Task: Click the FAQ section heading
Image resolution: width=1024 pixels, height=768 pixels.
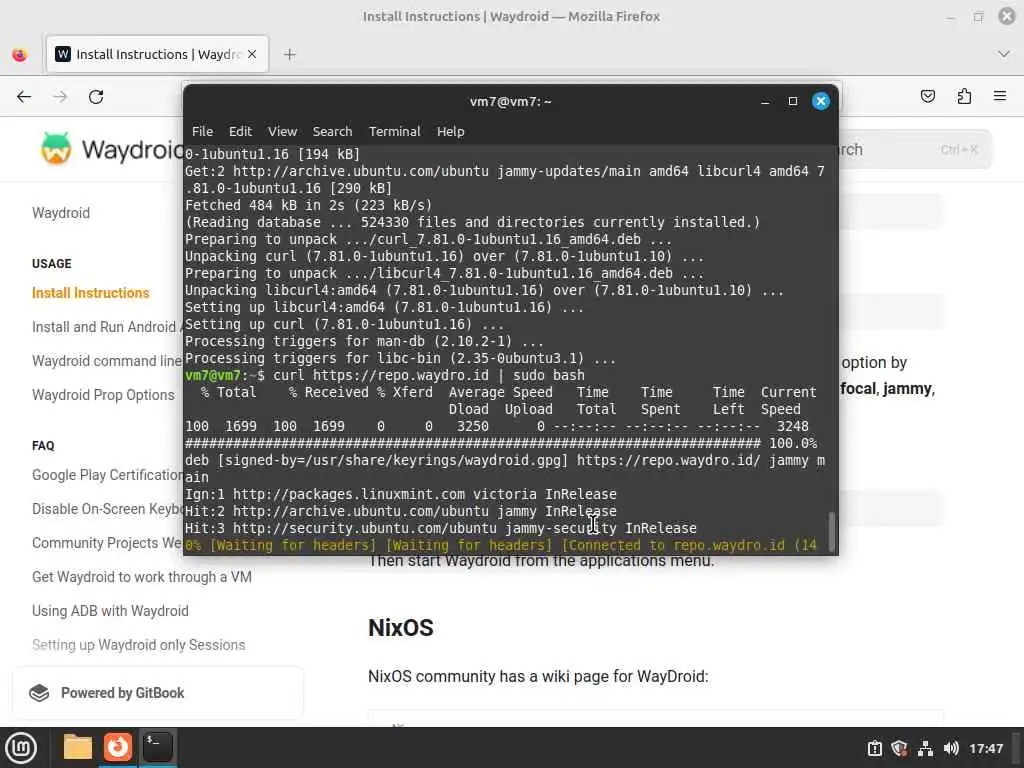Action: [43, 445]
